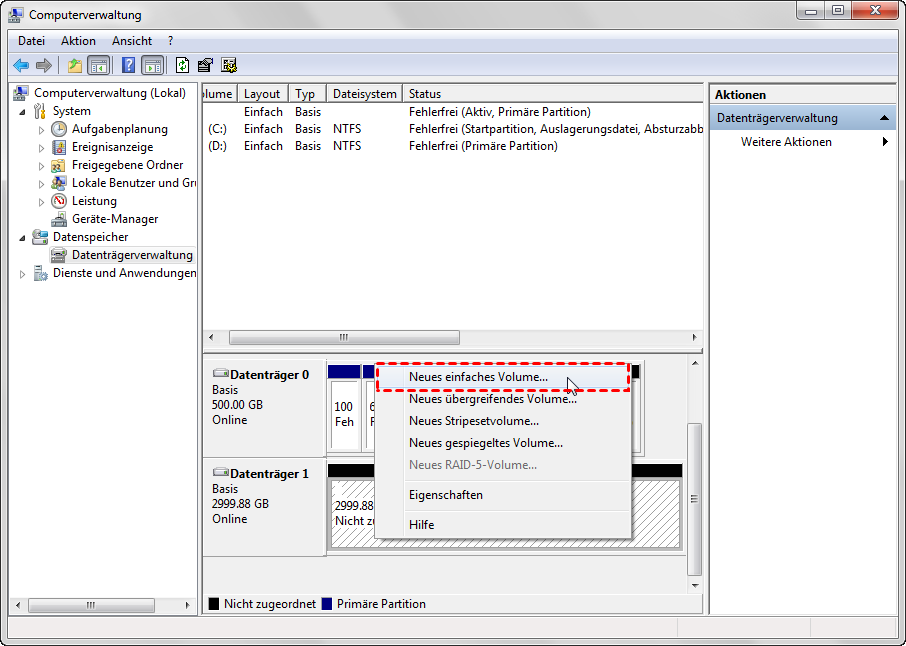This screenshot has height=646, width=906.
Task: Toggle the Show/Hide Console Tree icon
Action: [99, 65]
